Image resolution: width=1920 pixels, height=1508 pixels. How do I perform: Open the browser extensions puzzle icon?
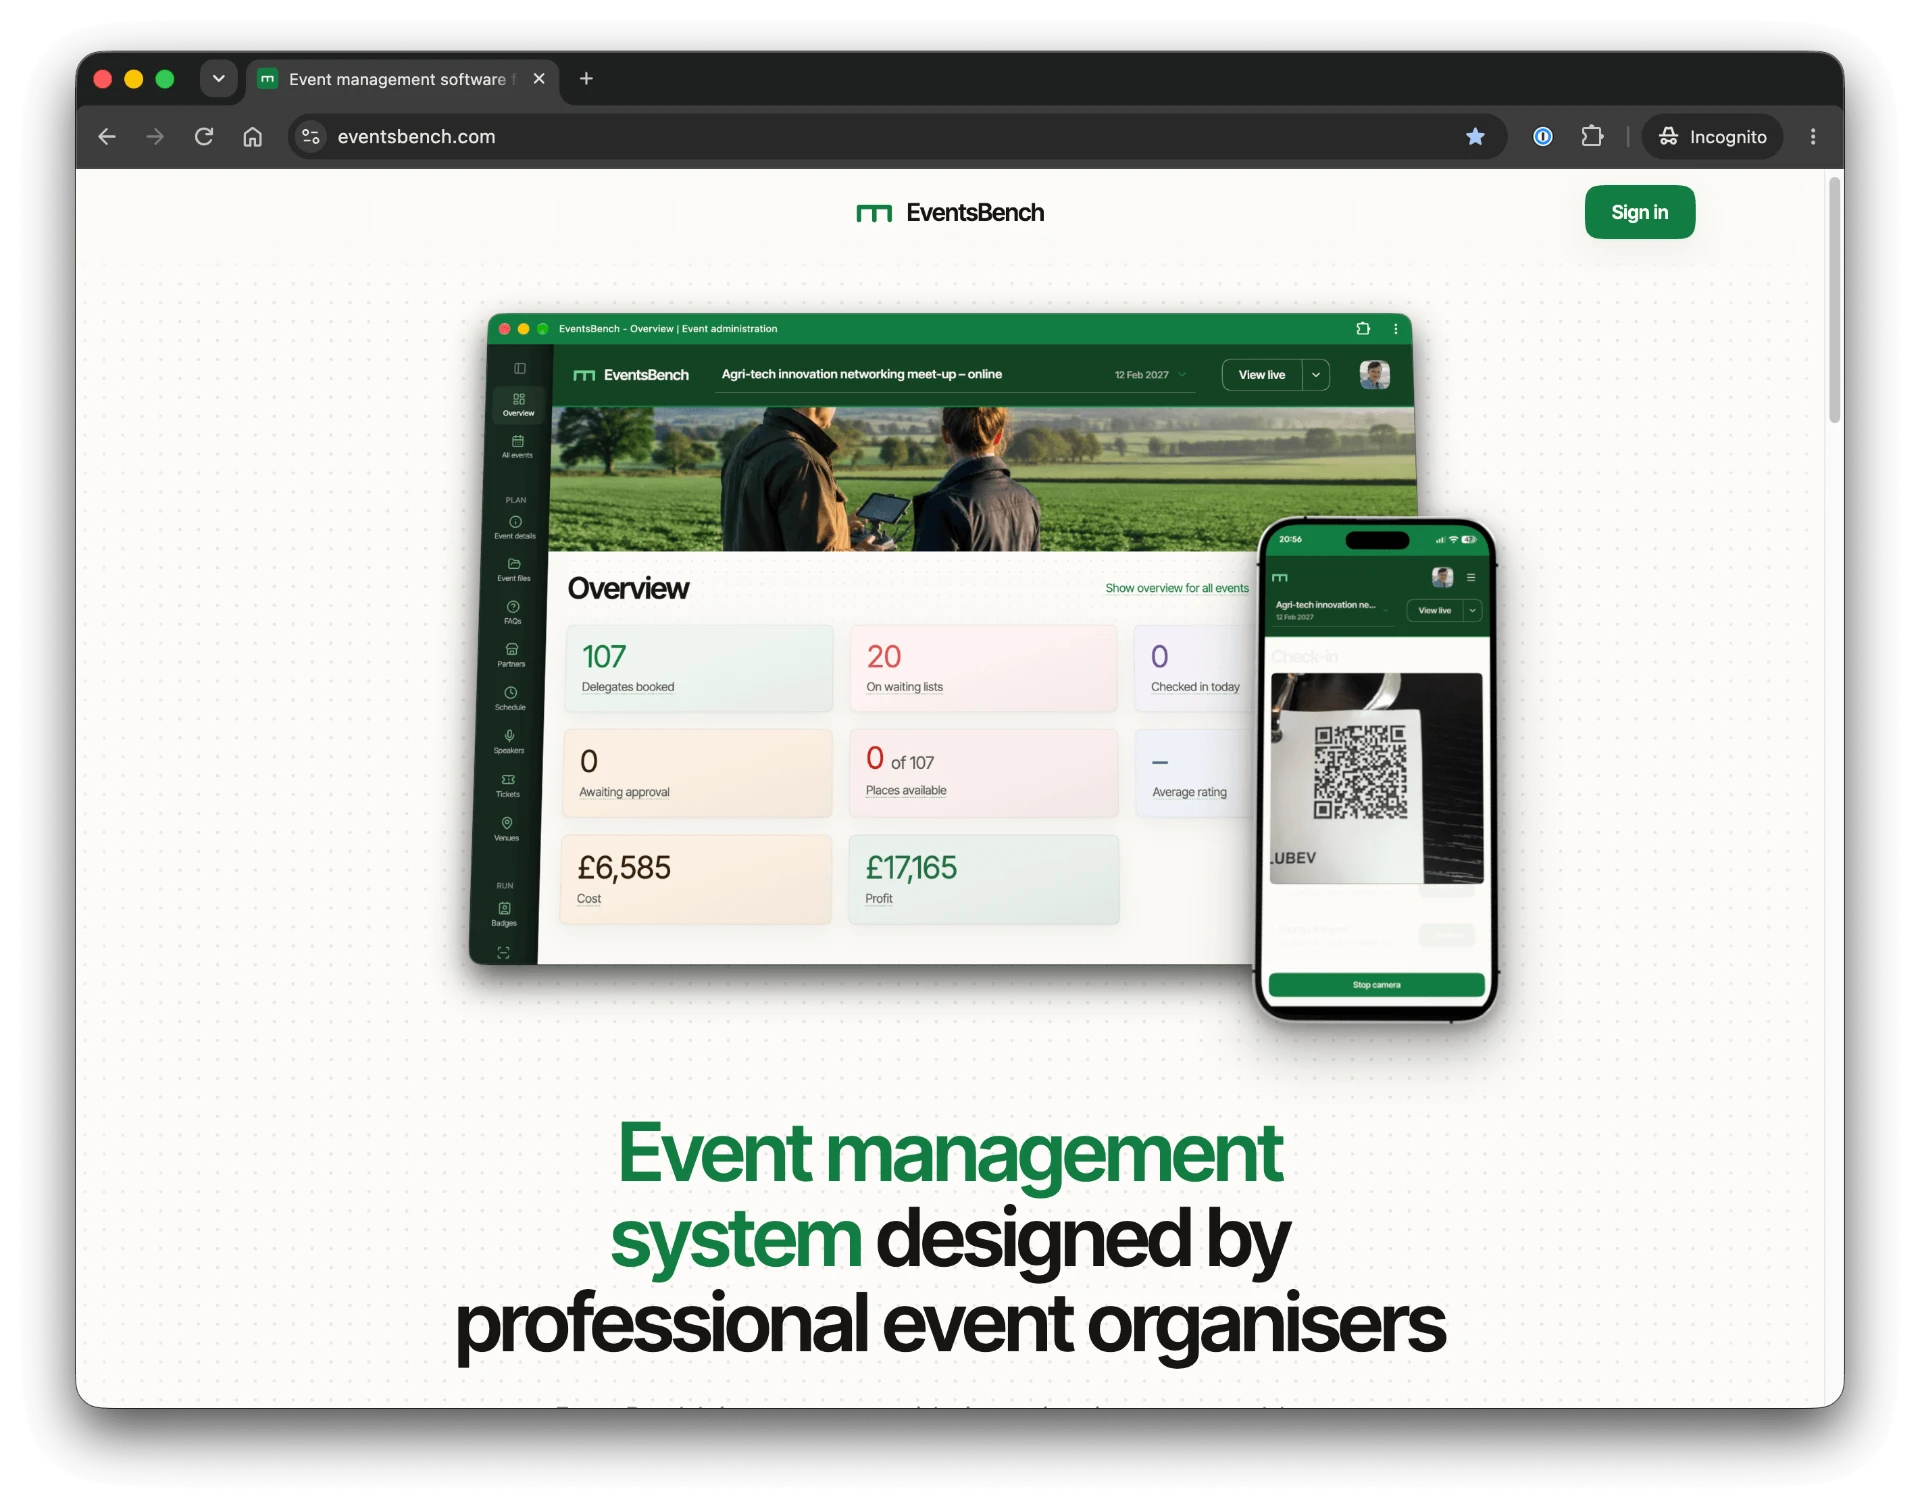pyautogui.click(x=1592, y=137)
